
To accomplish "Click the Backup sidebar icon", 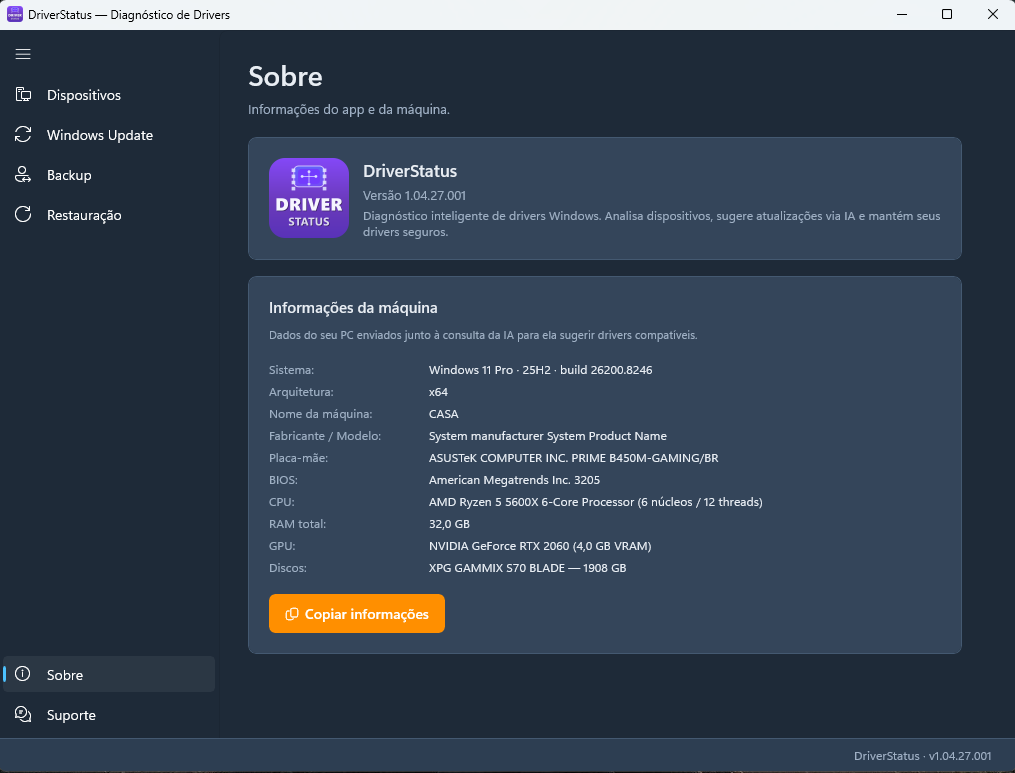I will [23, 175].
